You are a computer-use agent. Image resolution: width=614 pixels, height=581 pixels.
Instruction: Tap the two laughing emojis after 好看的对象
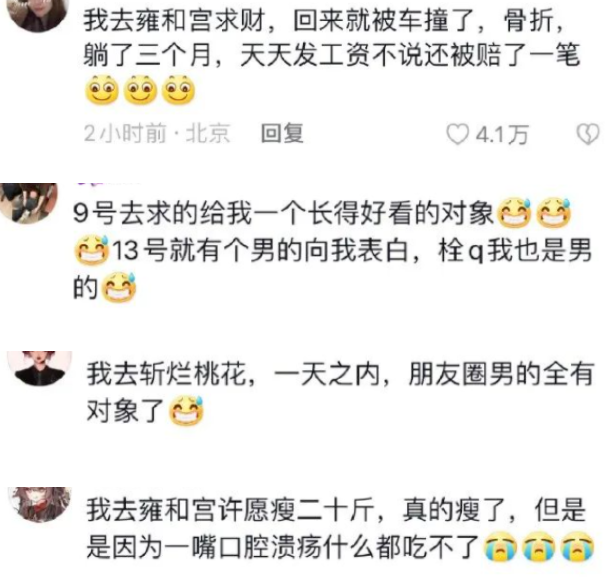click(x=534, y=213)
